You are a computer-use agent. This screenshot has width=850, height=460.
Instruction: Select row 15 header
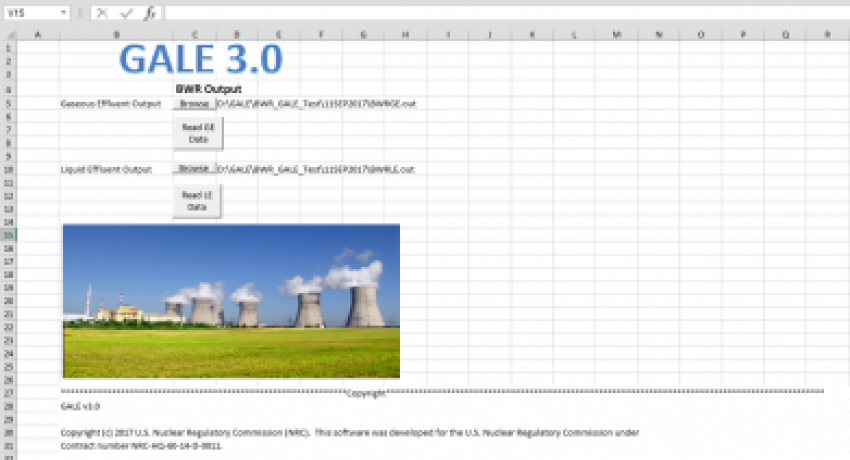[x=8, y=235]
